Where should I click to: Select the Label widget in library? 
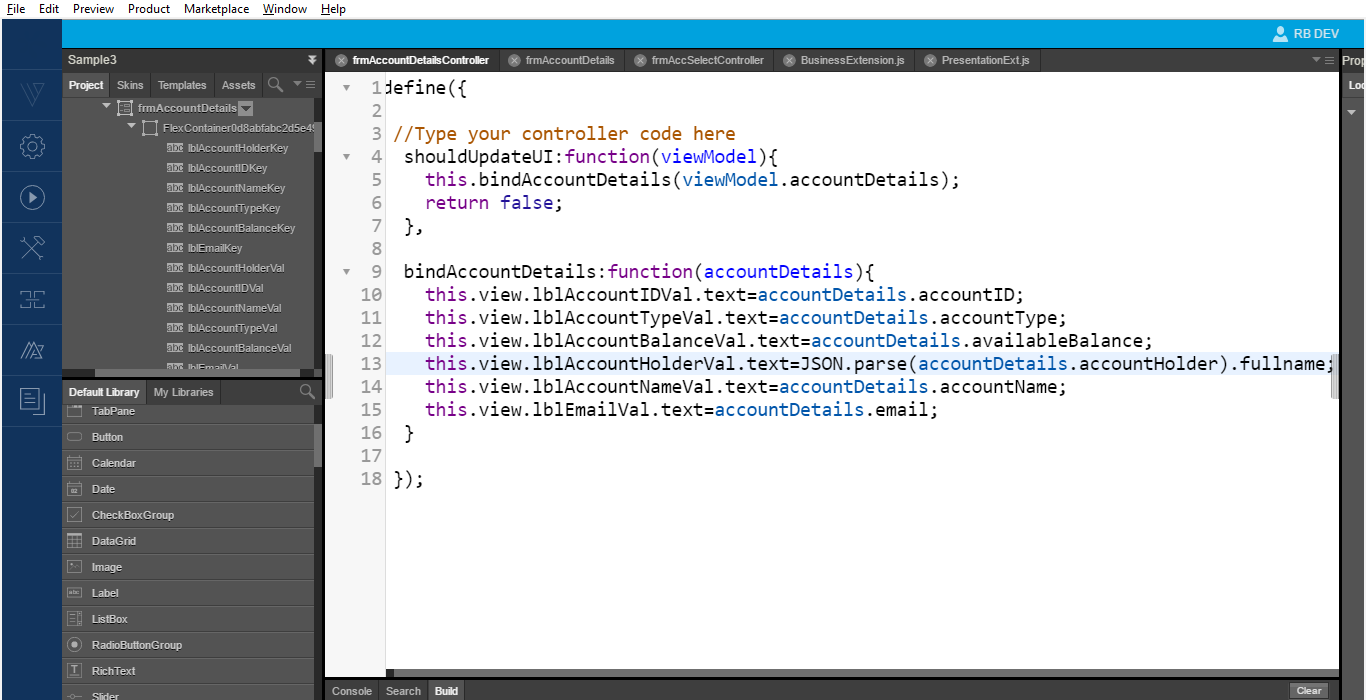[188, 593]
